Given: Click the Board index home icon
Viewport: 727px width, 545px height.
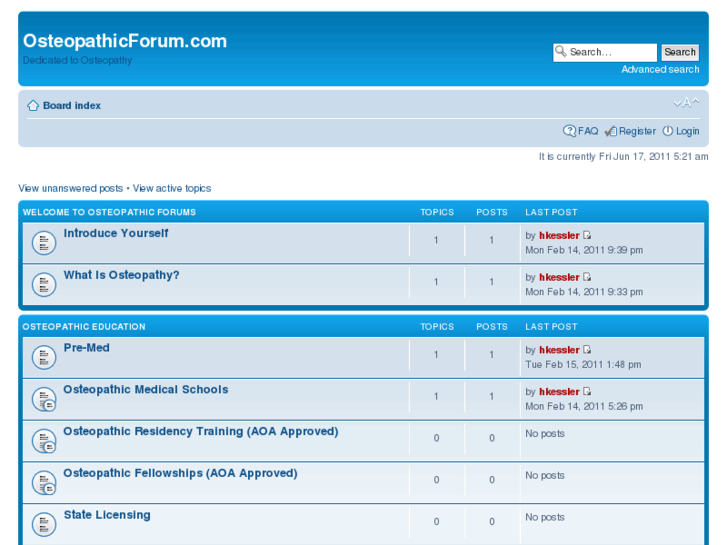Looking at the screenshot, I should [x=32, y=106].
